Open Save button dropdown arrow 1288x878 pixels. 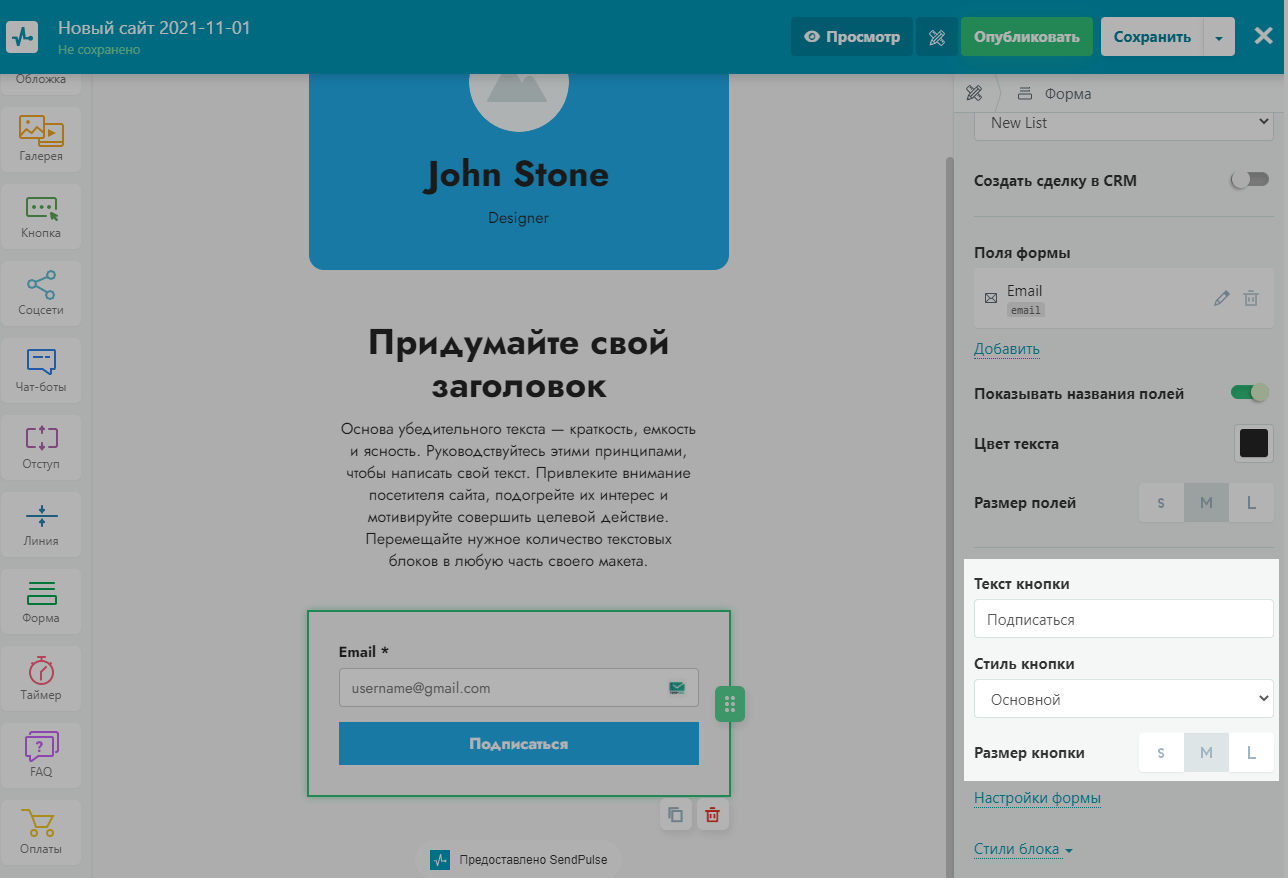point(1219,37)
